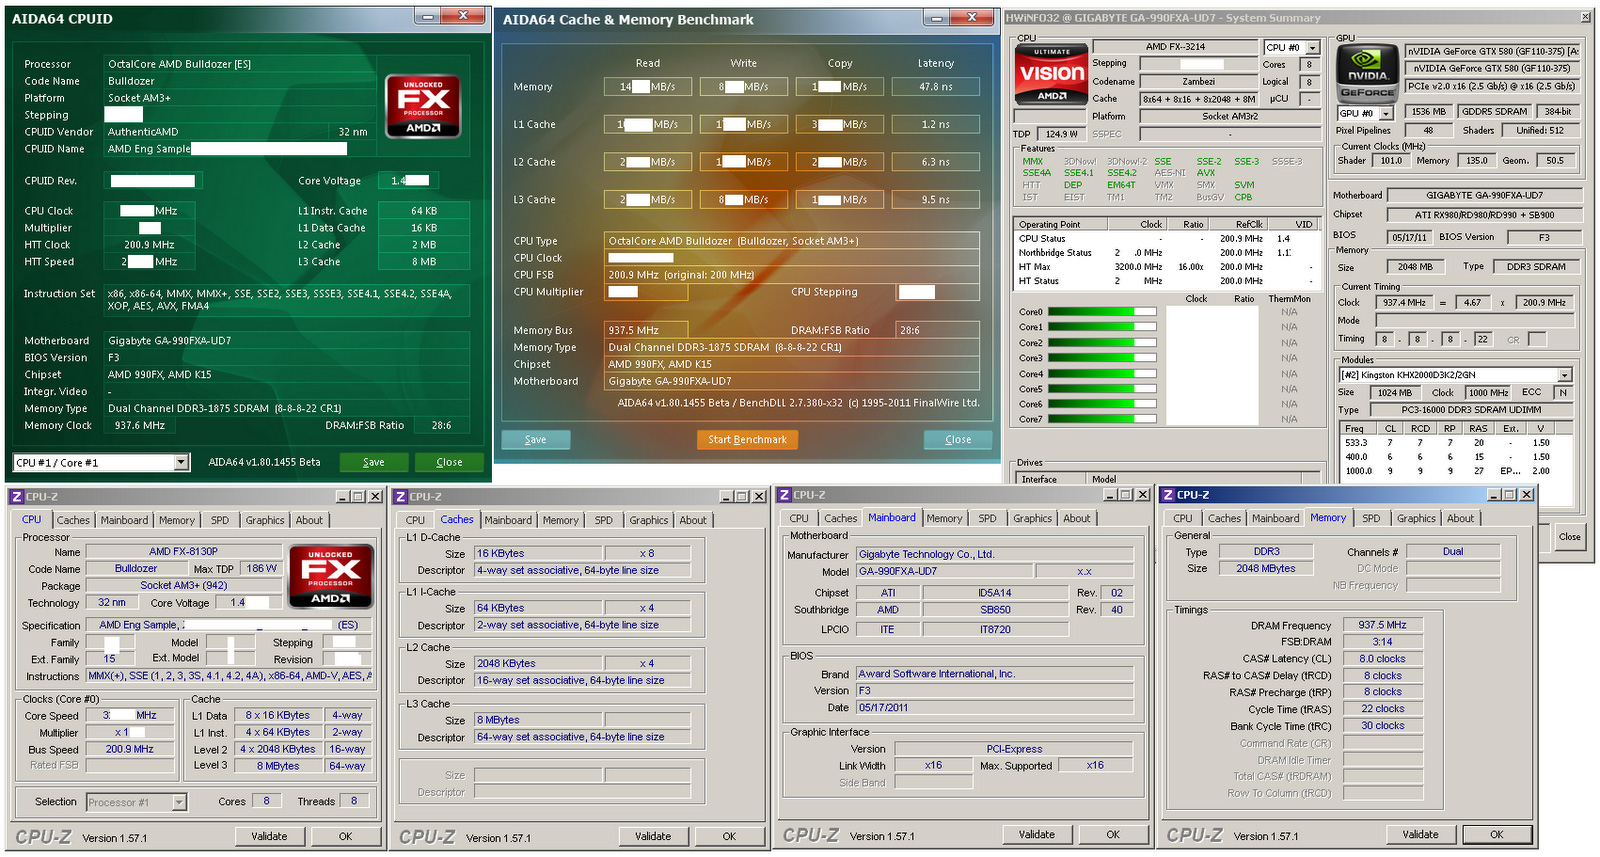The height and width of the screenshot is (857, 1600).
Task: Switch to the SPD tab in the CPU-Z Memory window
Action: coord(1370,518)
